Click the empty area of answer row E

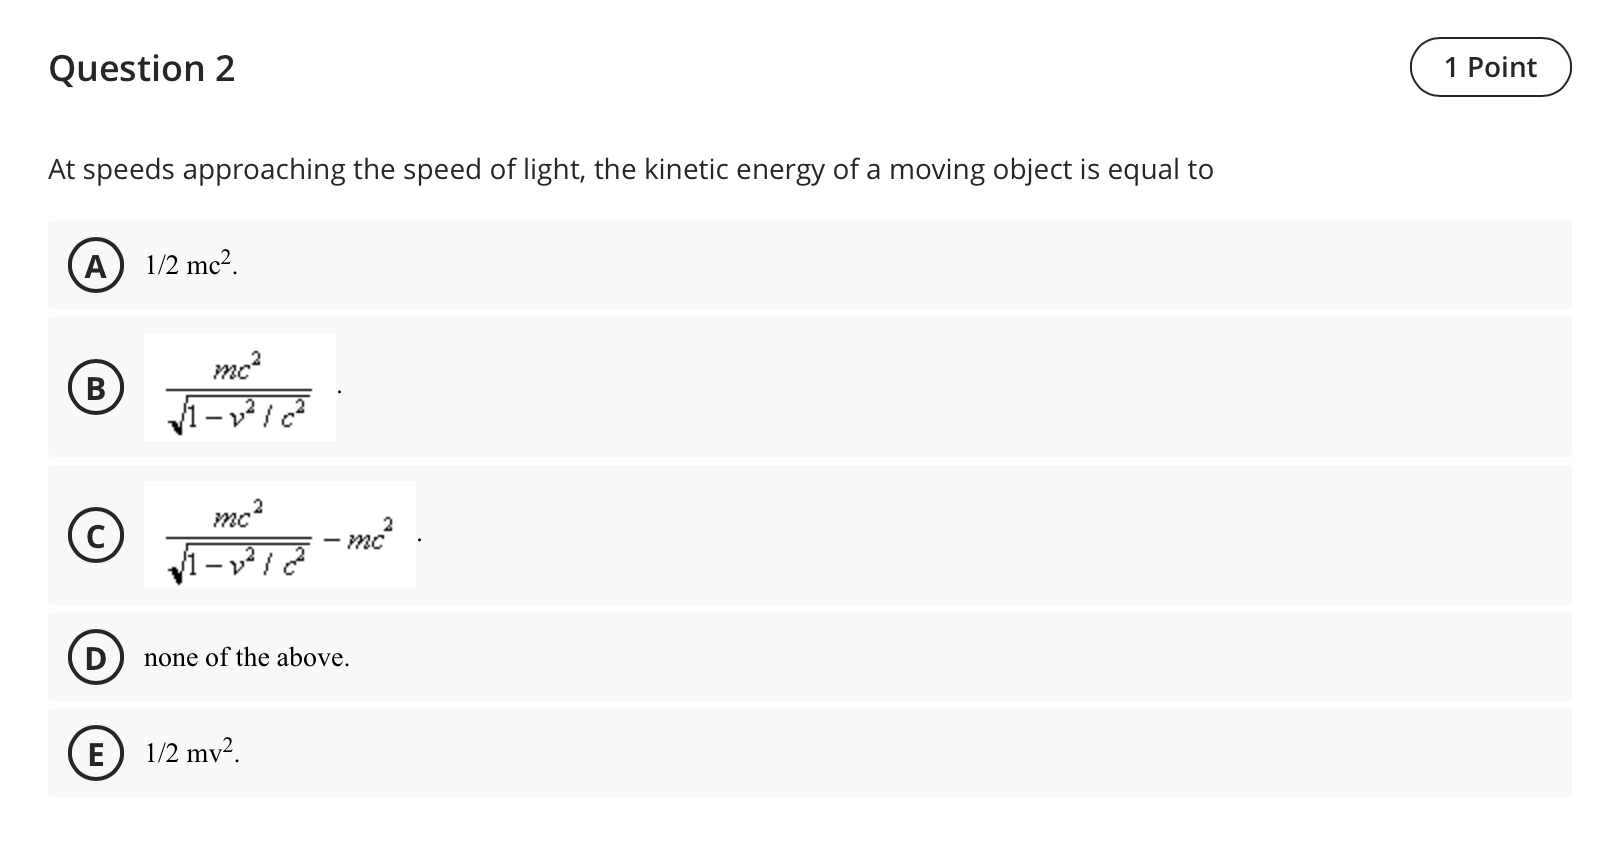tap(900, 753)
